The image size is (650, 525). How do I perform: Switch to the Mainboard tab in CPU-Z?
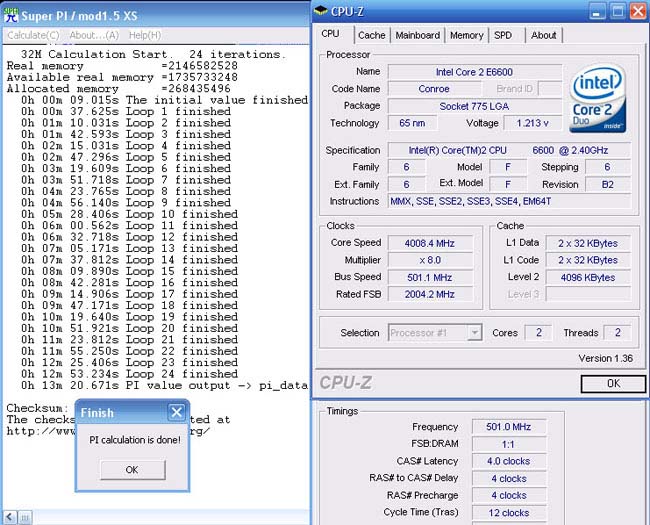pos(417,35)
